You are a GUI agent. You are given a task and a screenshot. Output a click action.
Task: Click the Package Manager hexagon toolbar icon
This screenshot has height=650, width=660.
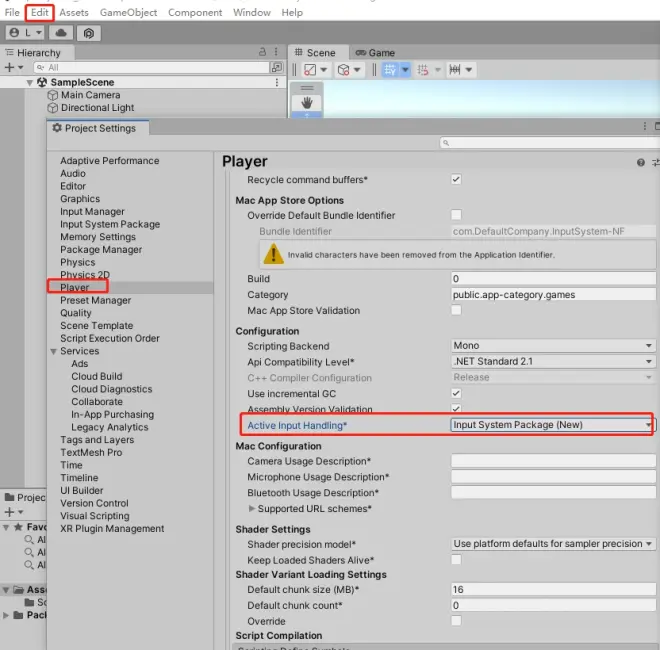point(89,33)
